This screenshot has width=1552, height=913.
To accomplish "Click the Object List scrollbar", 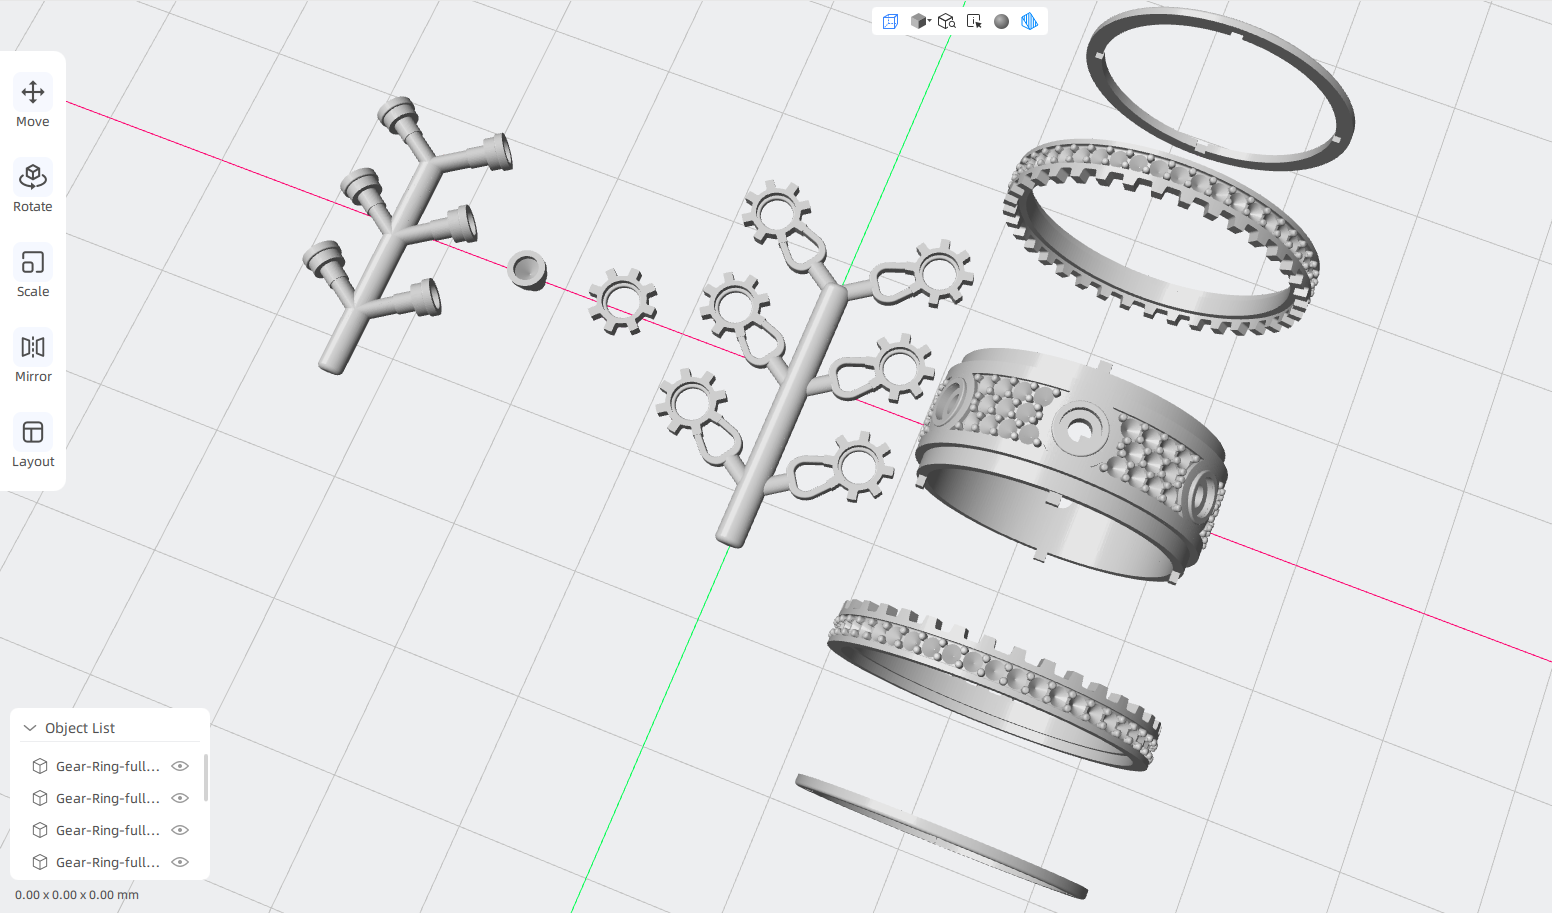I will pyautogui.click(x=206, y=778).
